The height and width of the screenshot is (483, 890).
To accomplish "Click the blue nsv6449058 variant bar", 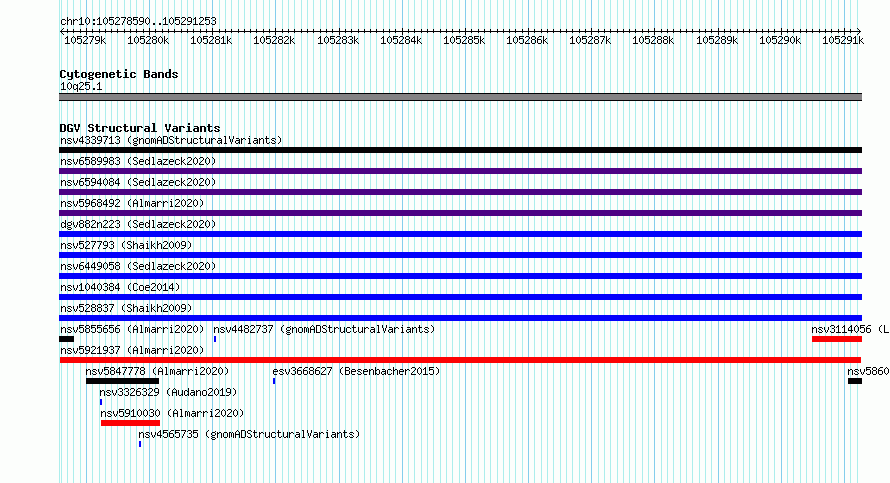I will pyautogui.click(x=460, y=276).
